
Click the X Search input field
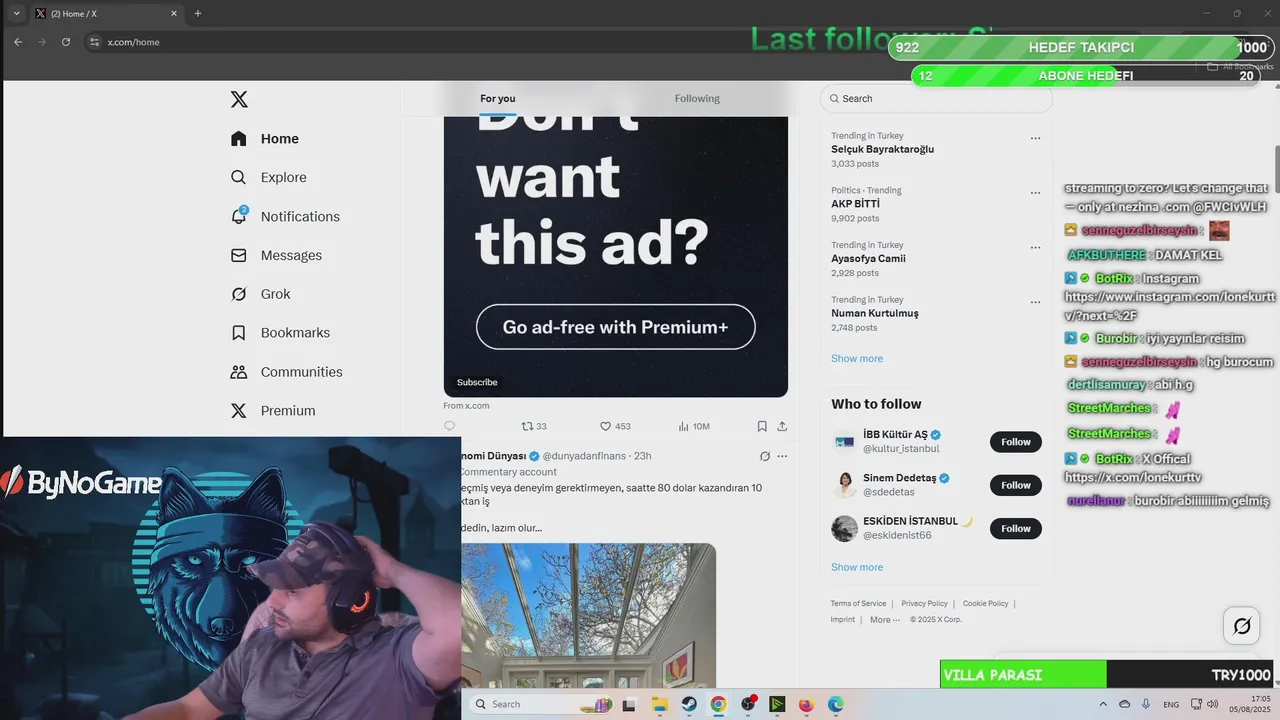(x=936, y=99)
